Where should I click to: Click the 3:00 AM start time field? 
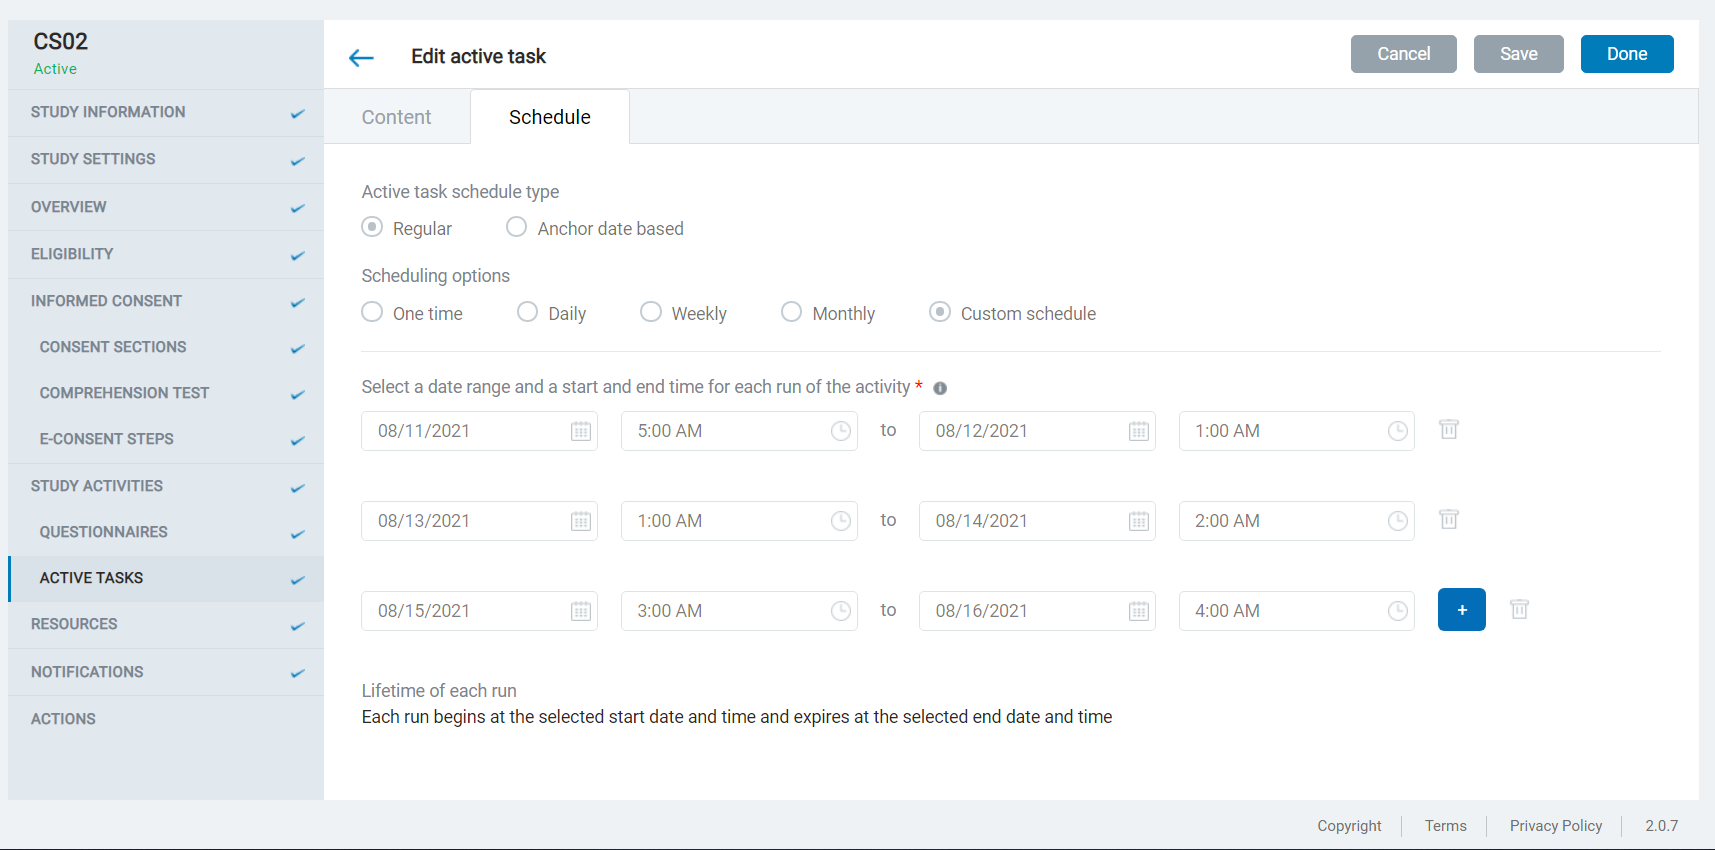click(739, 611)
